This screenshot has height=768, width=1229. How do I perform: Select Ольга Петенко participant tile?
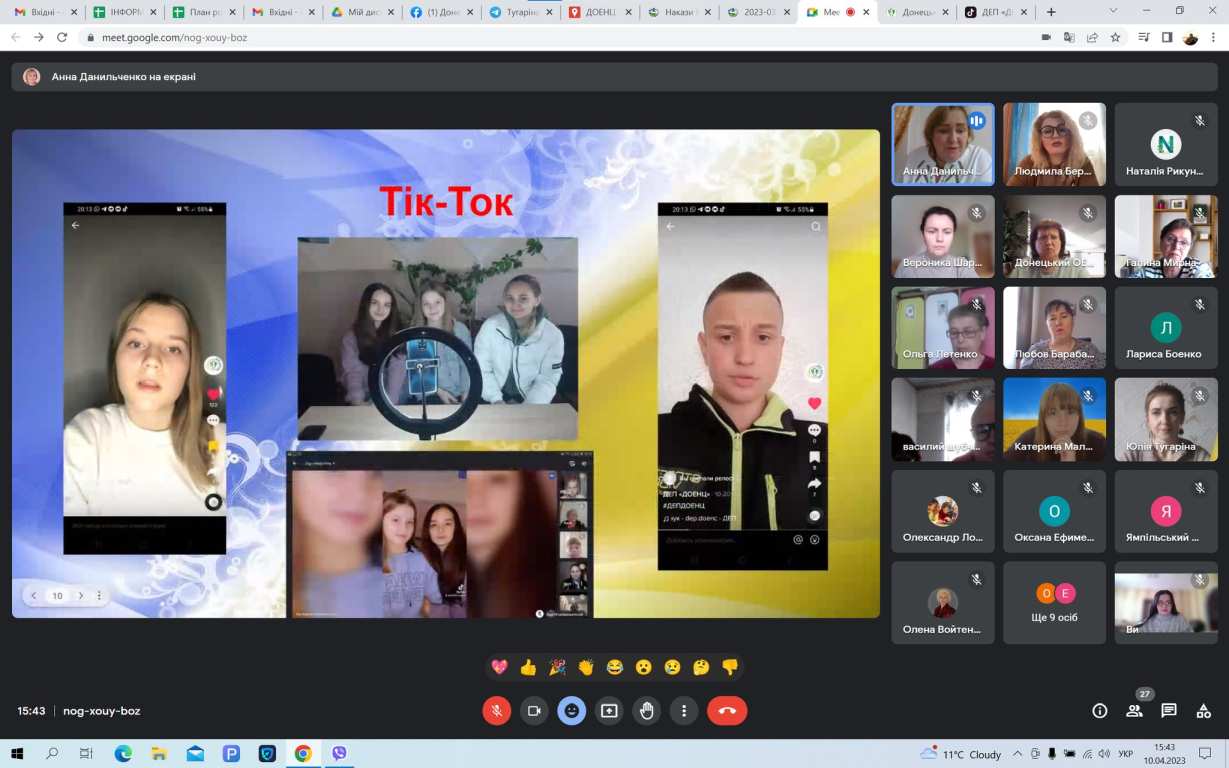point(943,328)
